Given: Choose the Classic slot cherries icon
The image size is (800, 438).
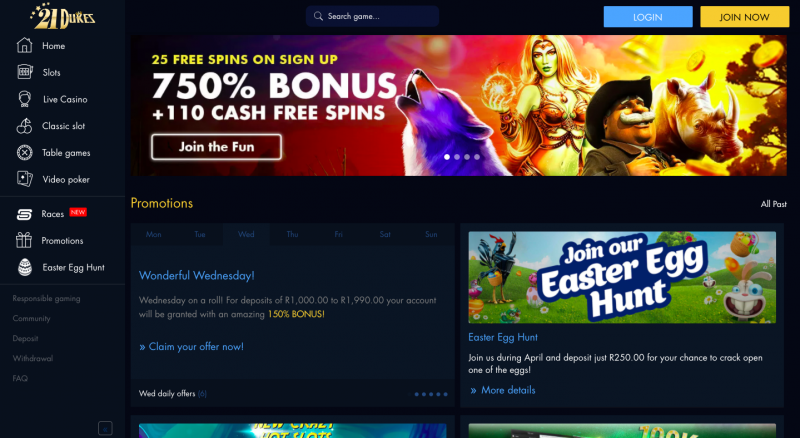Looking at the screenshot, I should click(24, 126).
